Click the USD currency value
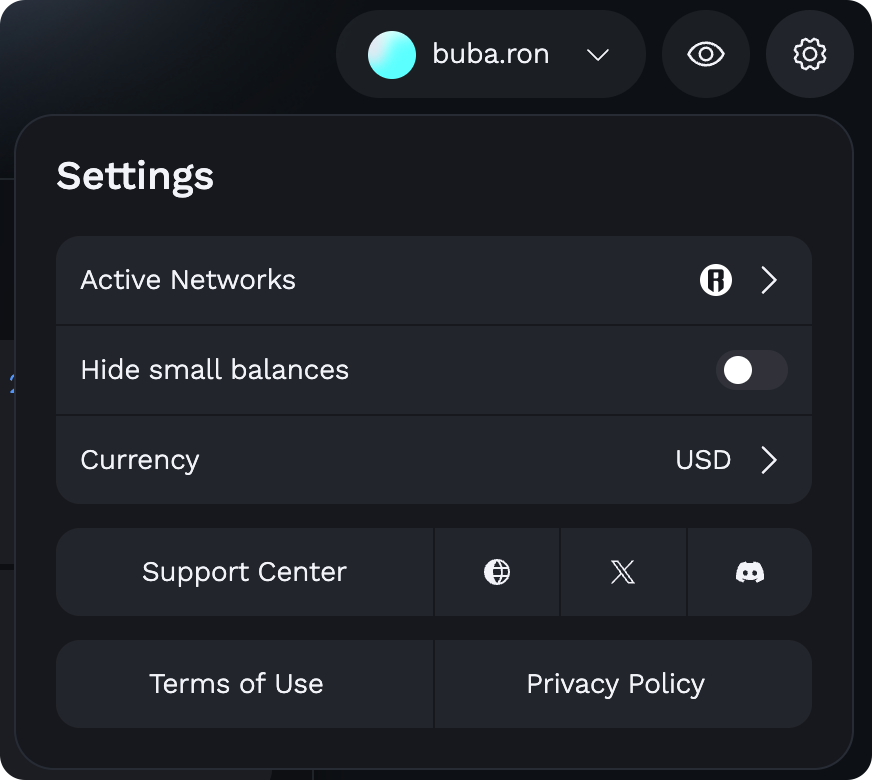 click(x=703, y=460)
